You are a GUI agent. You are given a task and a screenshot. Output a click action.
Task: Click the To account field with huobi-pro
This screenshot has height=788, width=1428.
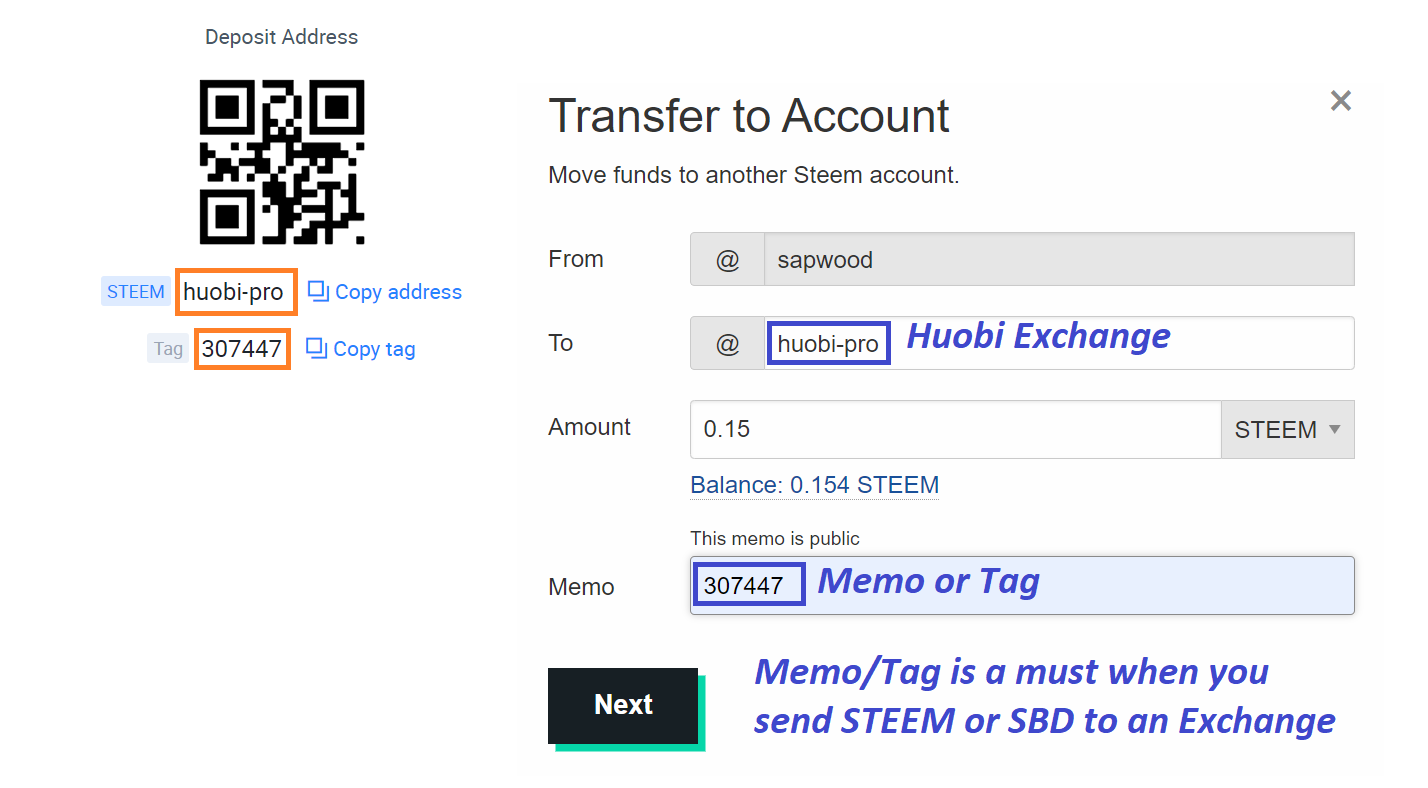pos(1059,343)
